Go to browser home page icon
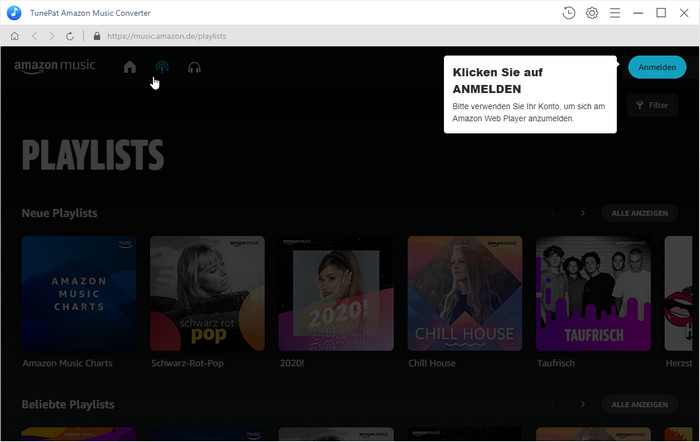Viewport: 700px width, 442px height. coord(15,36)
